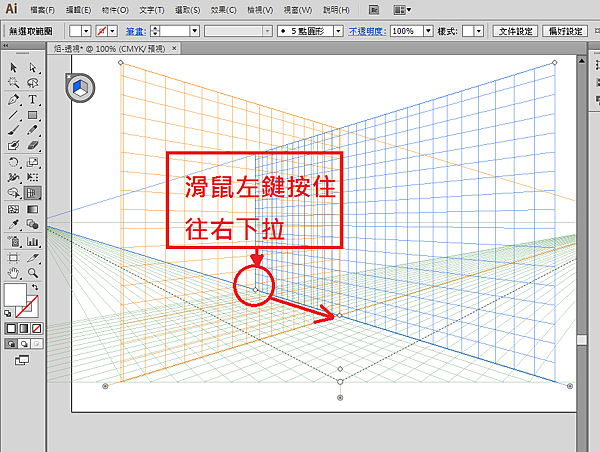Click the 文件設定 button
600x452 pixels.
517,32
